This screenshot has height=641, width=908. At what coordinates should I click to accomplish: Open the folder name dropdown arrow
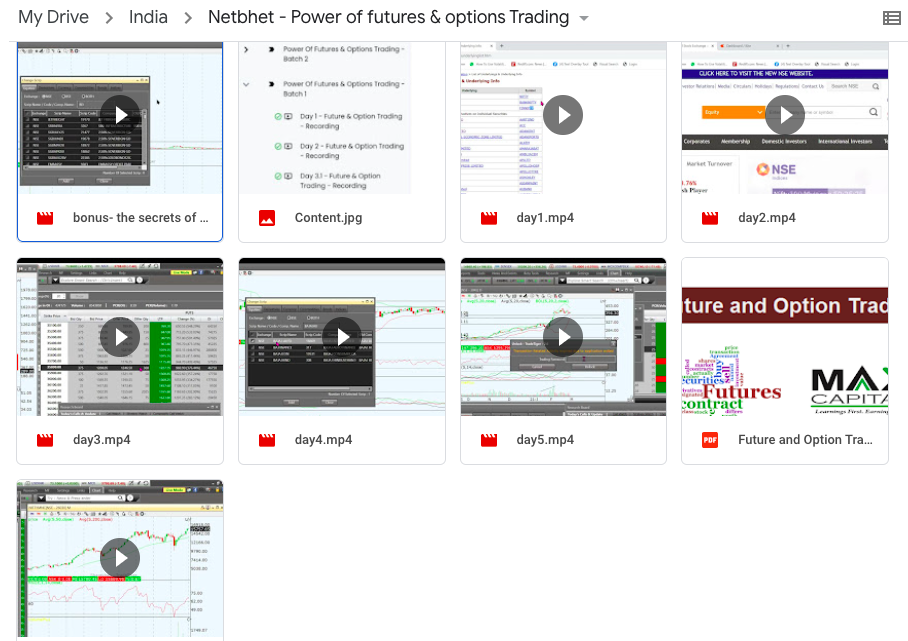[584, 19]
